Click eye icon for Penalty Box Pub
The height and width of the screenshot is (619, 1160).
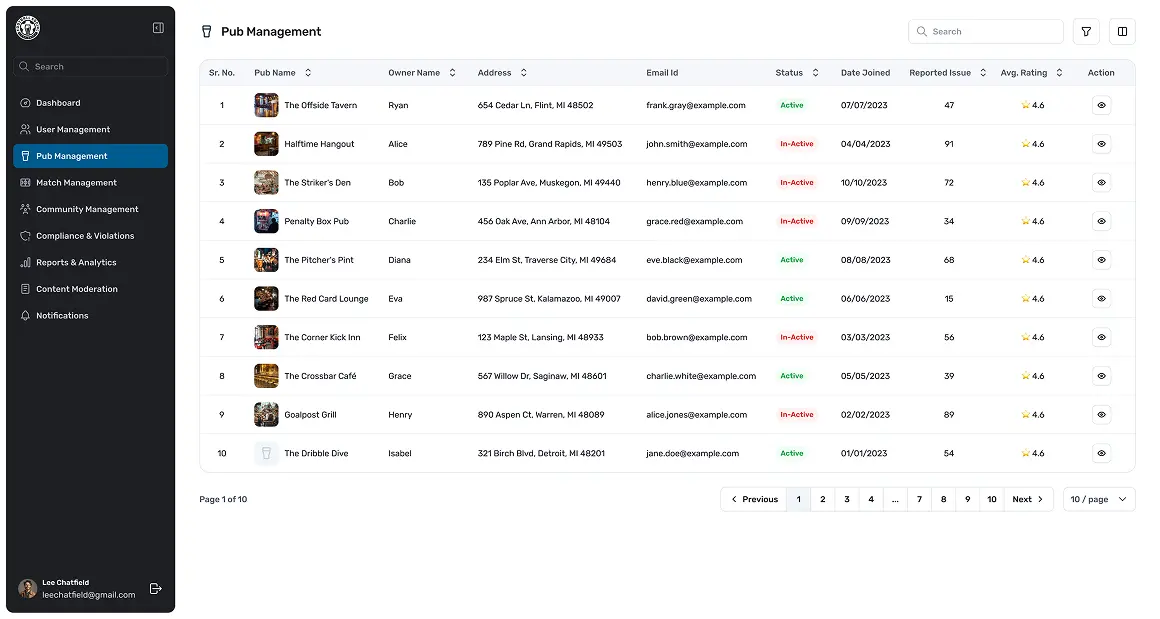coord(1101,221)
